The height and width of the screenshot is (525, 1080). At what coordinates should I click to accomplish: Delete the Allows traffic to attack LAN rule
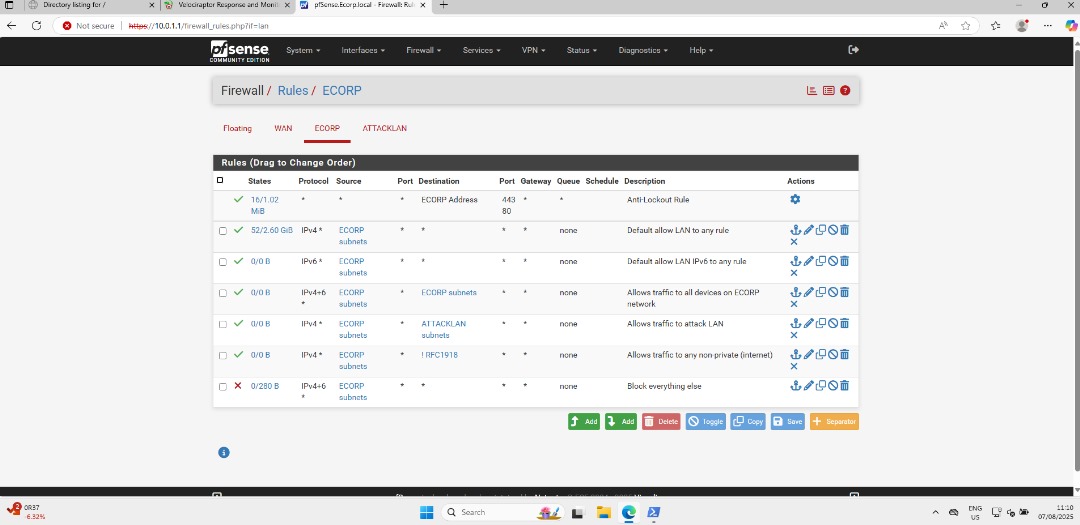[x=844, y=323]
